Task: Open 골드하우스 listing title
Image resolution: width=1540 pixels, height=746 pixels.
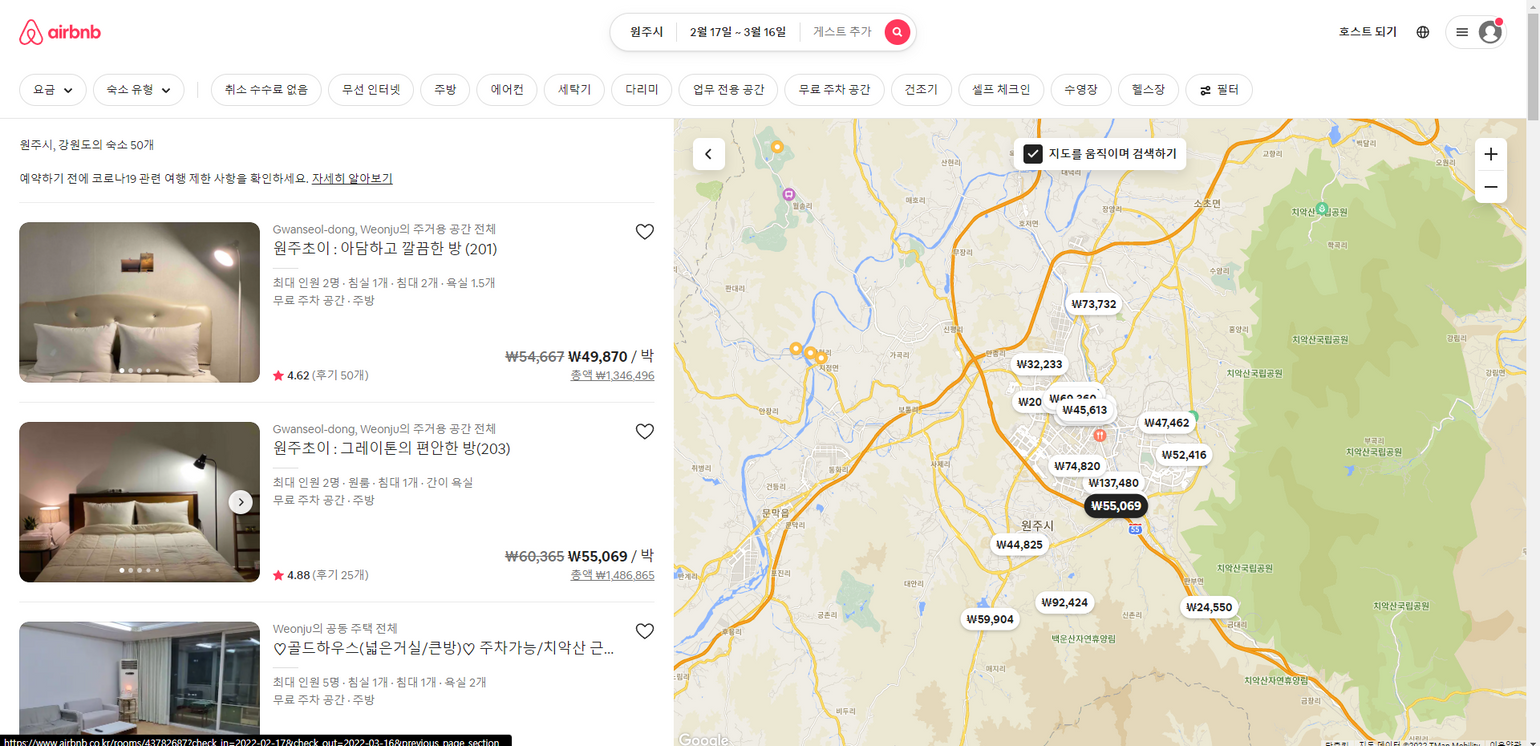Action: [x=443, y=648]
